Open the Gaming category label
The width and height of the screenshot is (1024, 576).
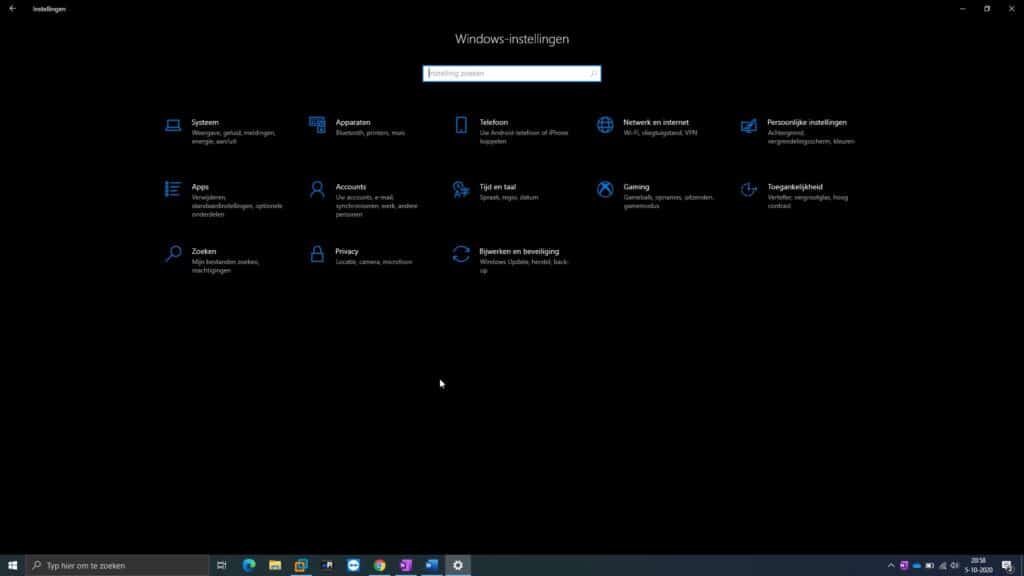636,187
